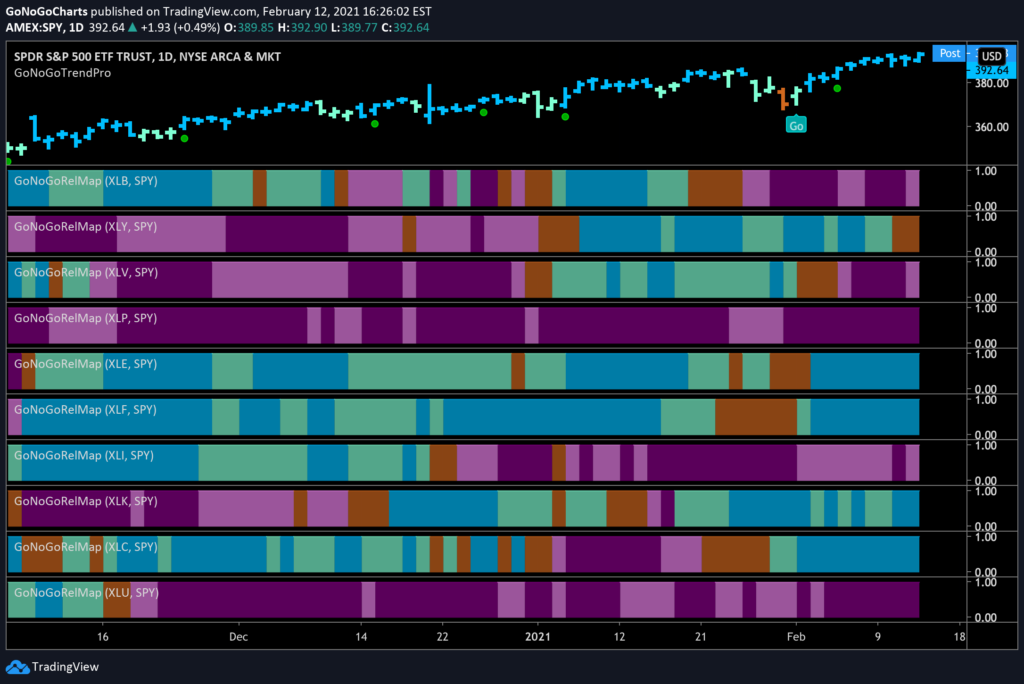Click the Dec date on time axis
This screenshot has height=684, width=1024.
(238, 636)
